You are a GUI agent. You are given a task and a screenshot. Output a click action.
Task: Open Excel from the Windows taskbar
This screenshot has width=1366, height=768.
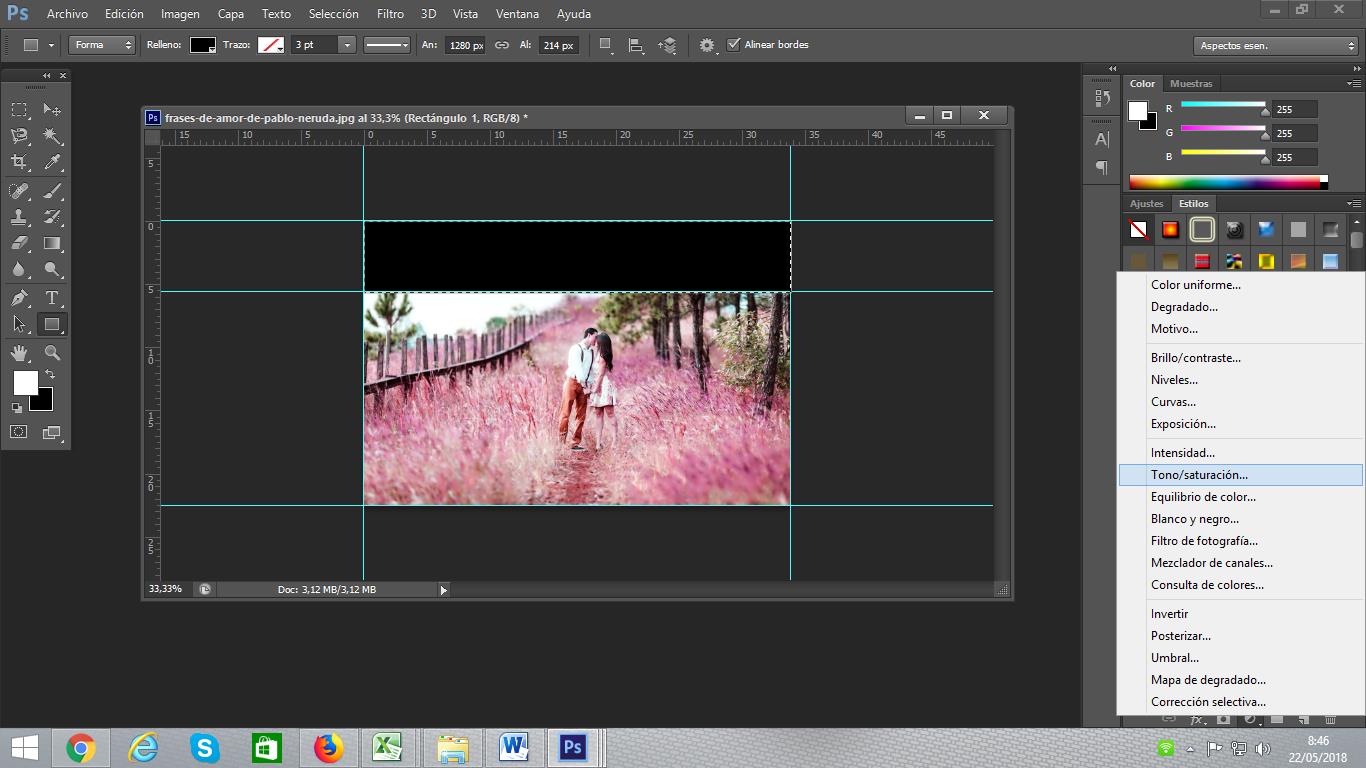[387, 747]
